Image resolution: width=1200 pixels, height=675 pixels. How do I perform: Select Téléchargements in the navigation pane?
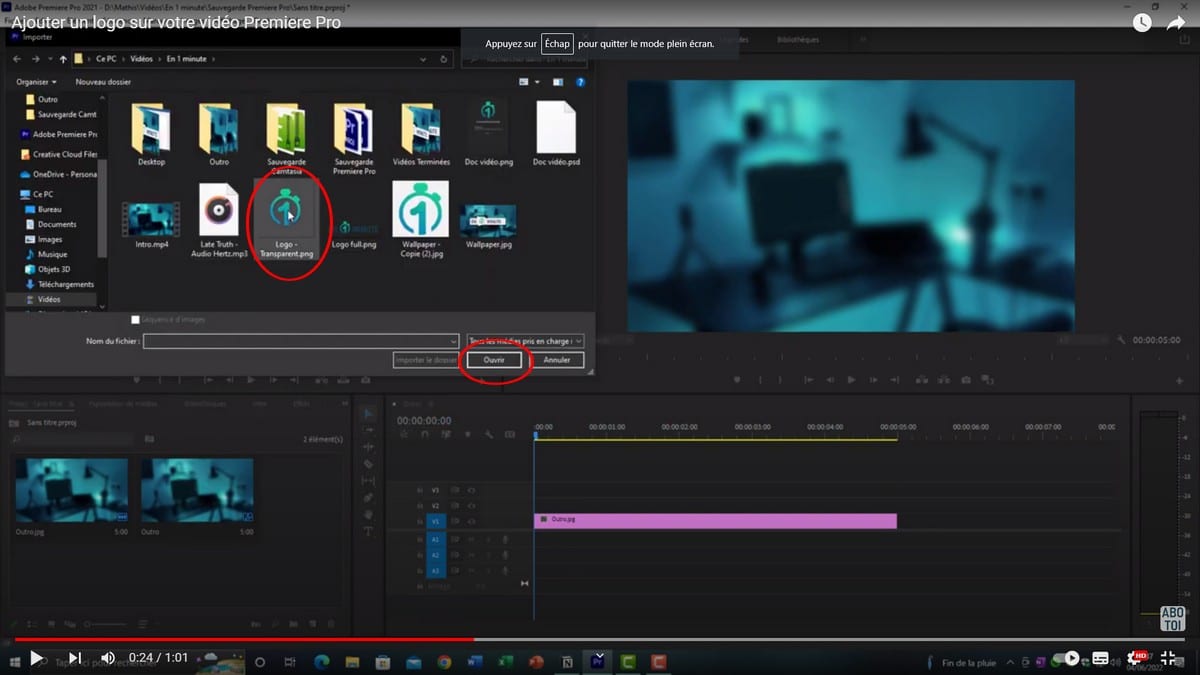coord(65,284)
